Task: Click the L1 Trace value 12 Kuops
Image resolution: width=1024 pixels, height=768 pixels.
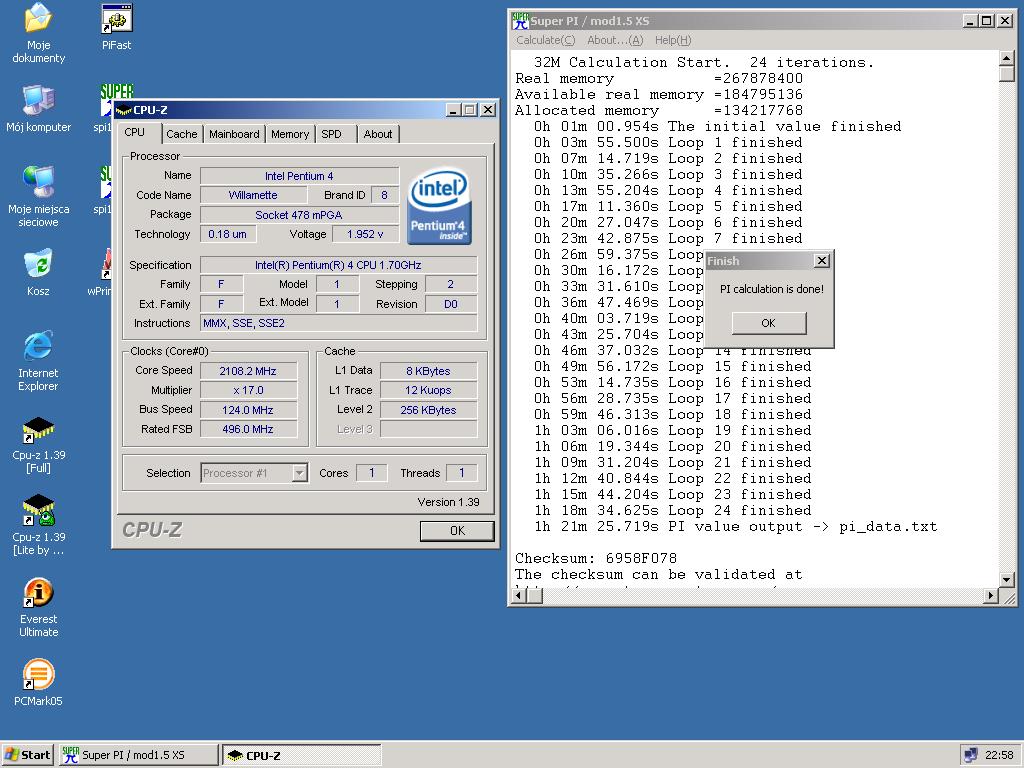Action: tap(428, 391)
